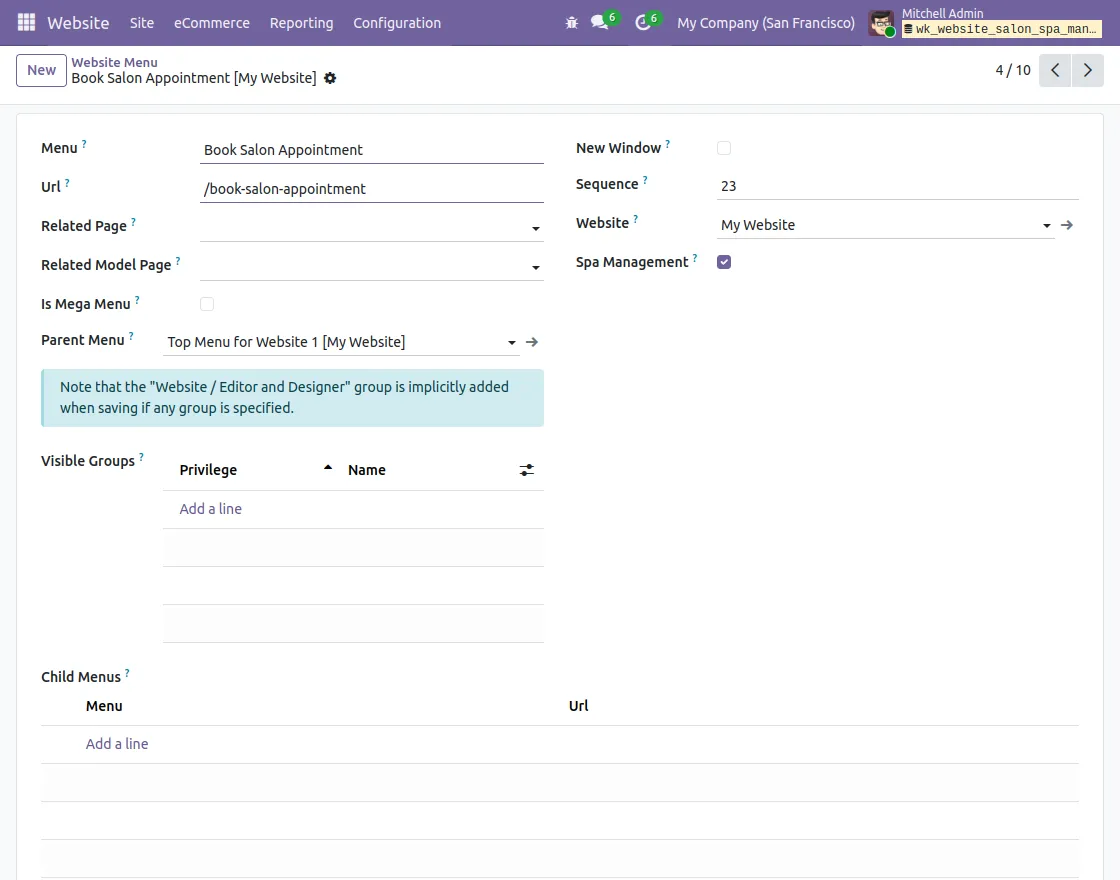Click the Child Menus Url column header
Viewport: 1120px width, 880px height.
(579, 706)
